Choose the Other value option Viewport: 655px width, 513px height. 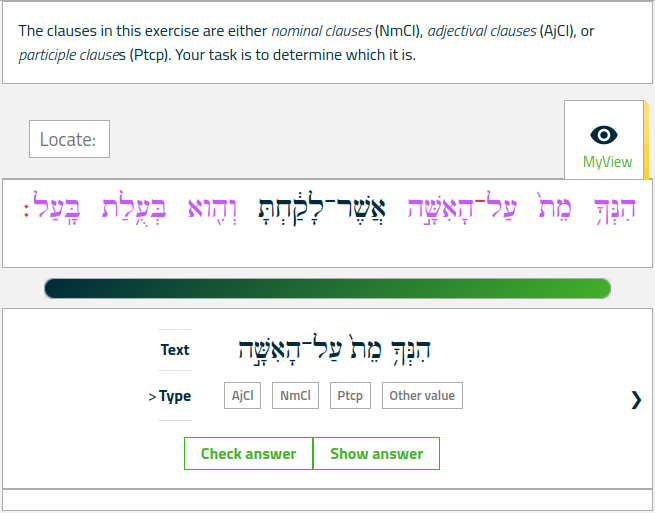click(x=422, y=395)
